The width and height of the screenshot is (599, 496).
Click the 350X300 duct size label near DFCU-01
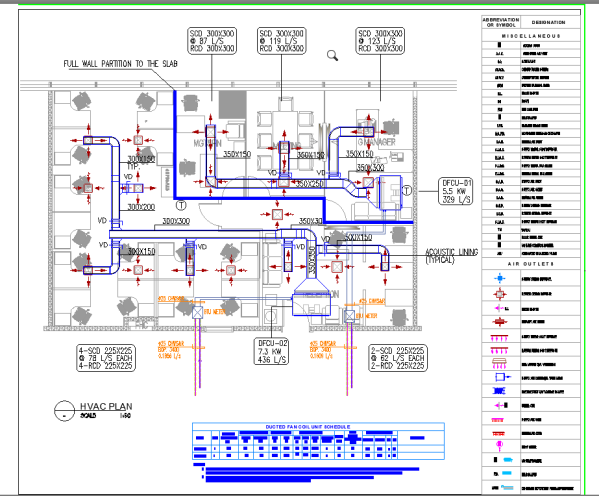click(370, 167)
